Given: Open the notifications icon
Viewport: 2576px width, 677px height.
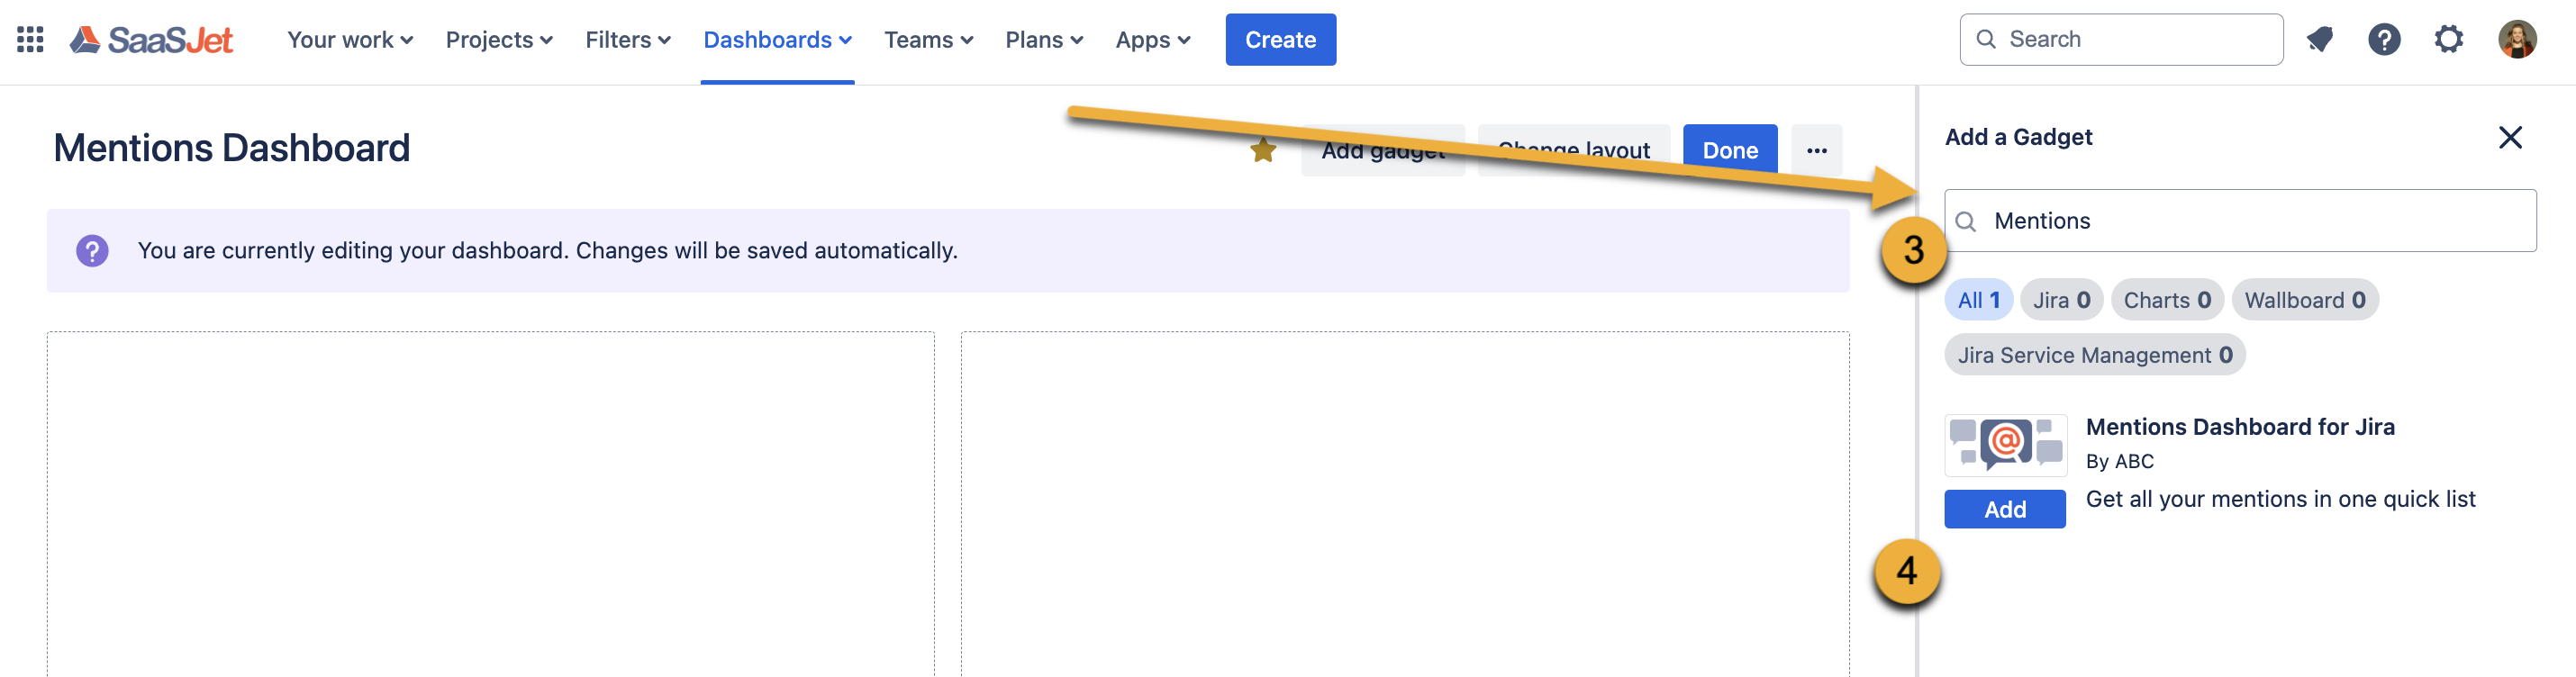Looking at the screenshot, I should pyautogui.click(x=2319, y=39).
